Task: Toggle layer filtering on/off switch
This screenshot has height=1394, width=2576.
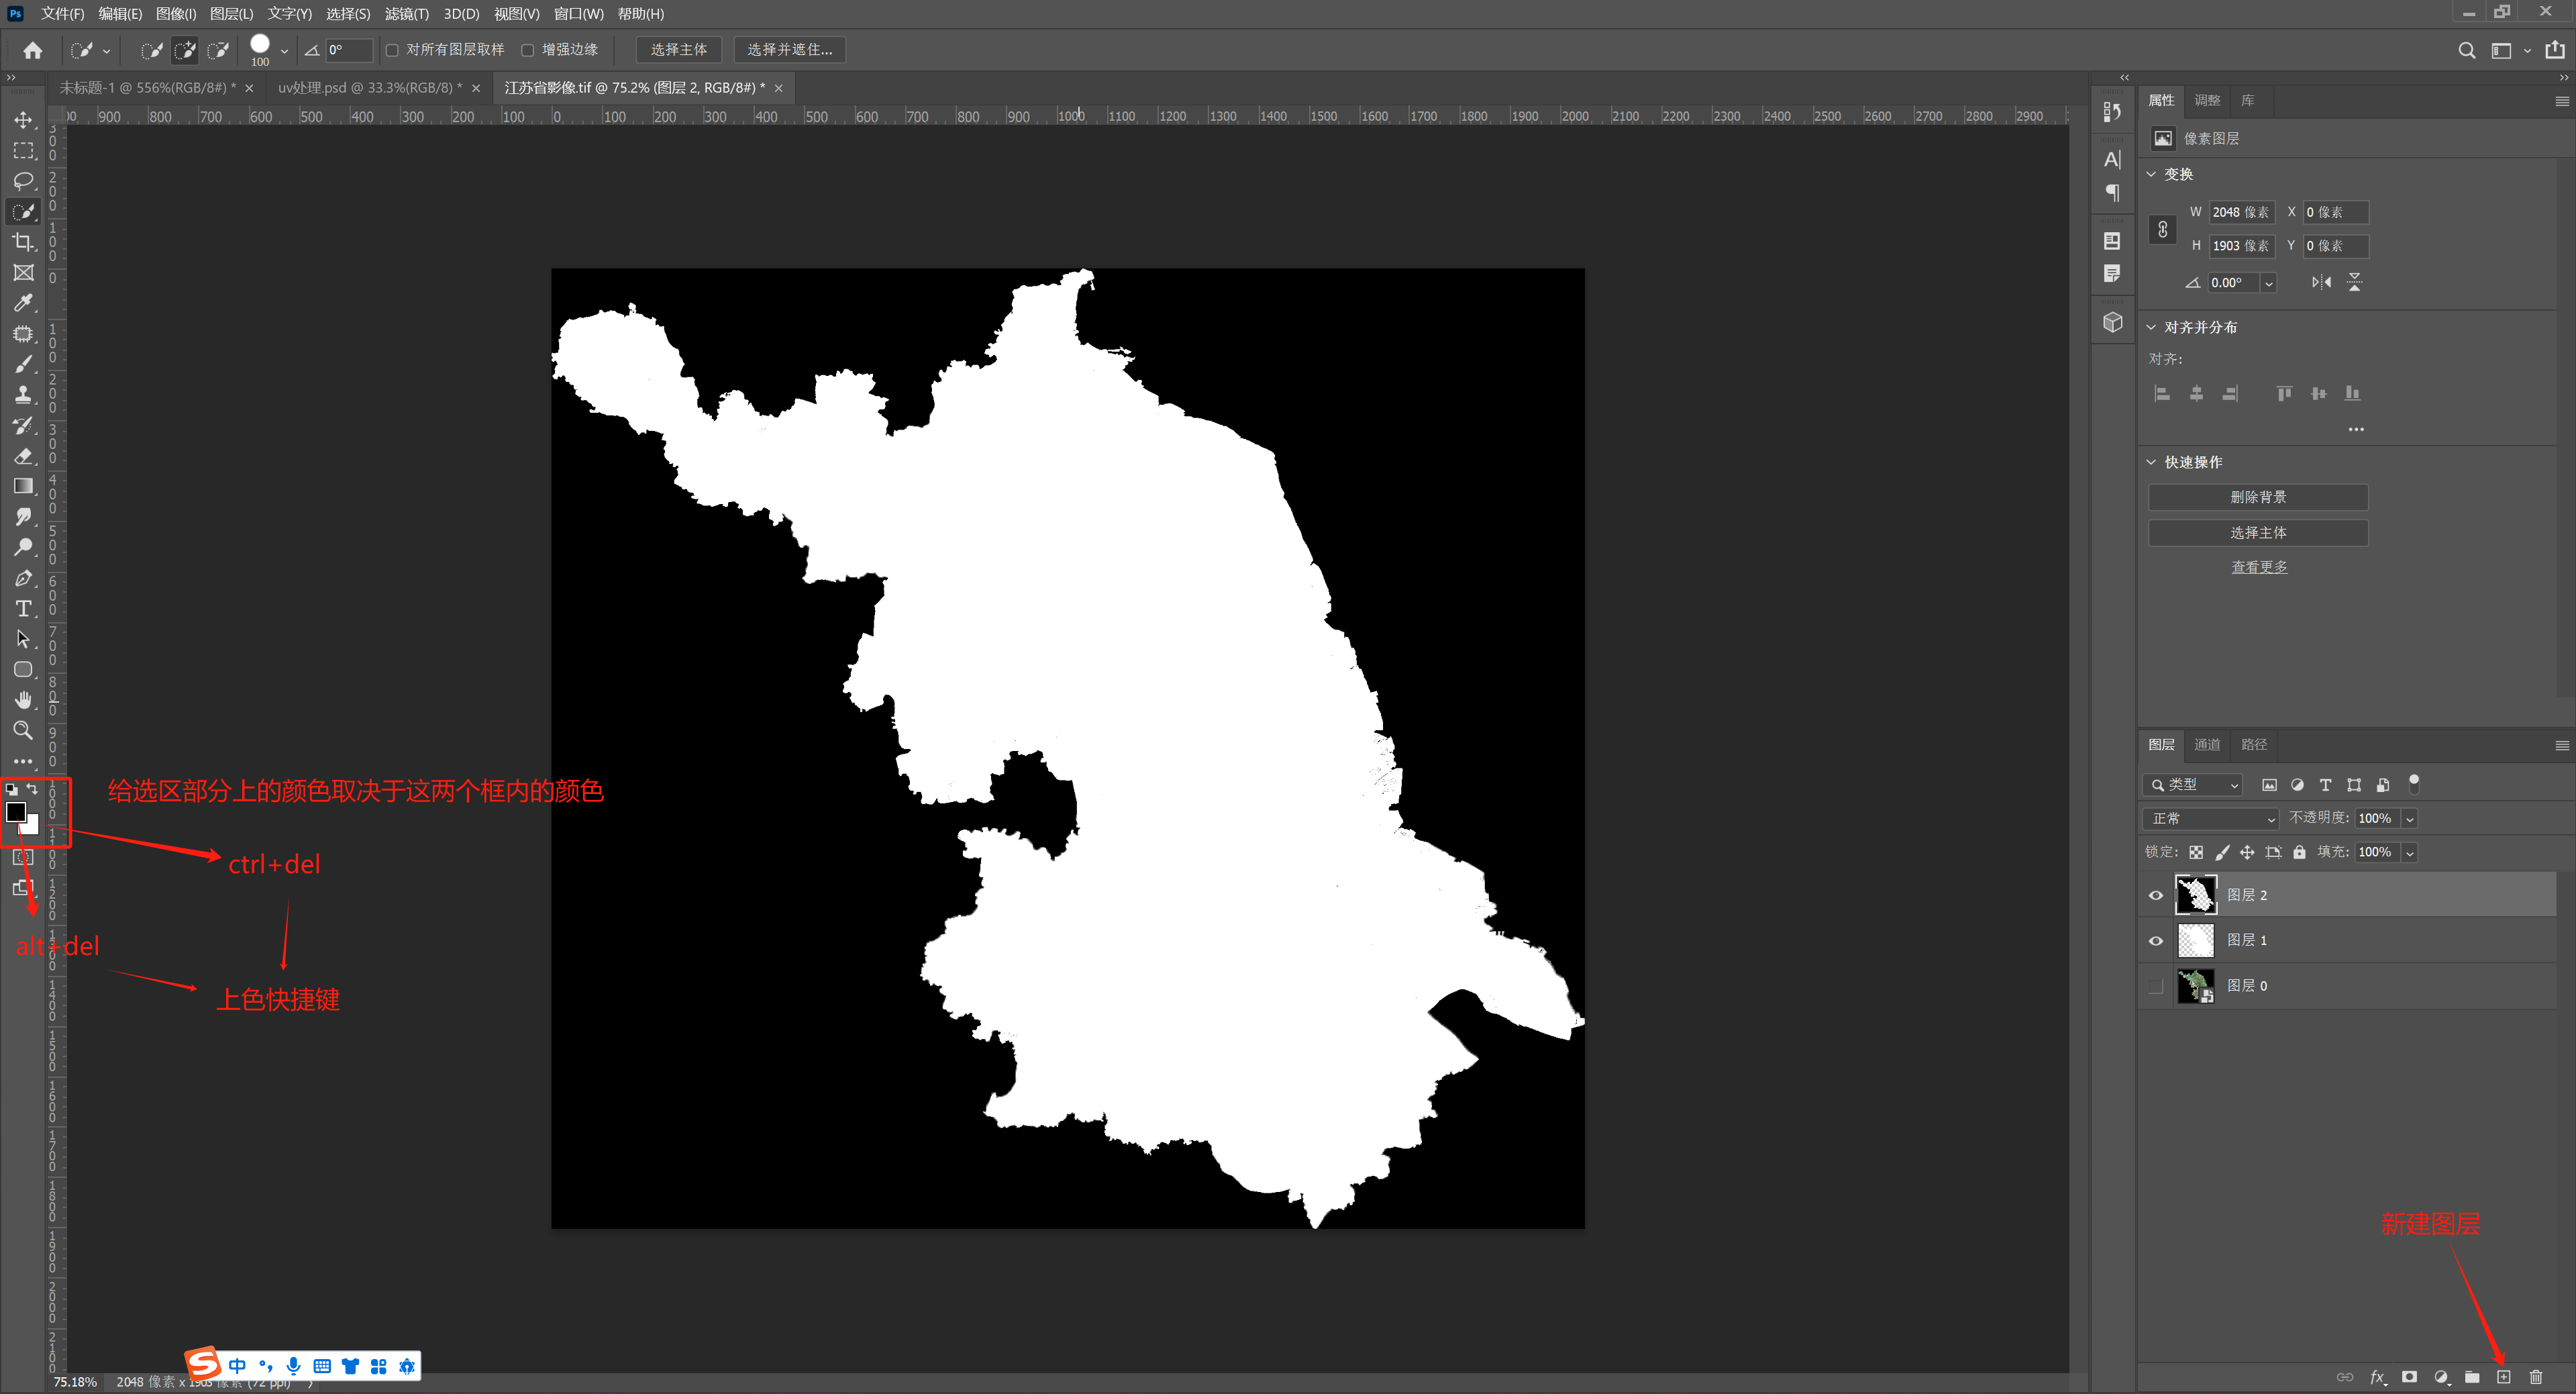Action: click(2414, 783)
